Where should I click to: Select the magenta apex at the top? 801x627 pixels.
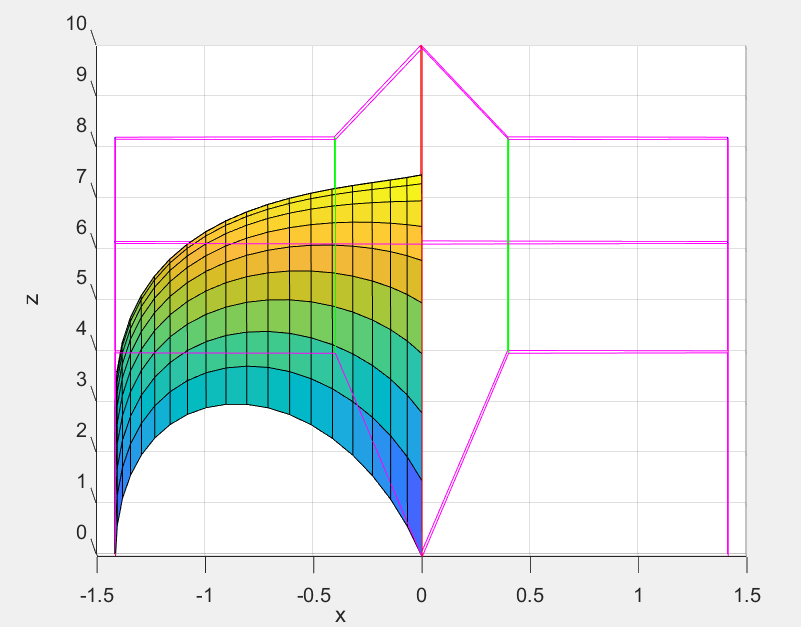tap(421, 47)
